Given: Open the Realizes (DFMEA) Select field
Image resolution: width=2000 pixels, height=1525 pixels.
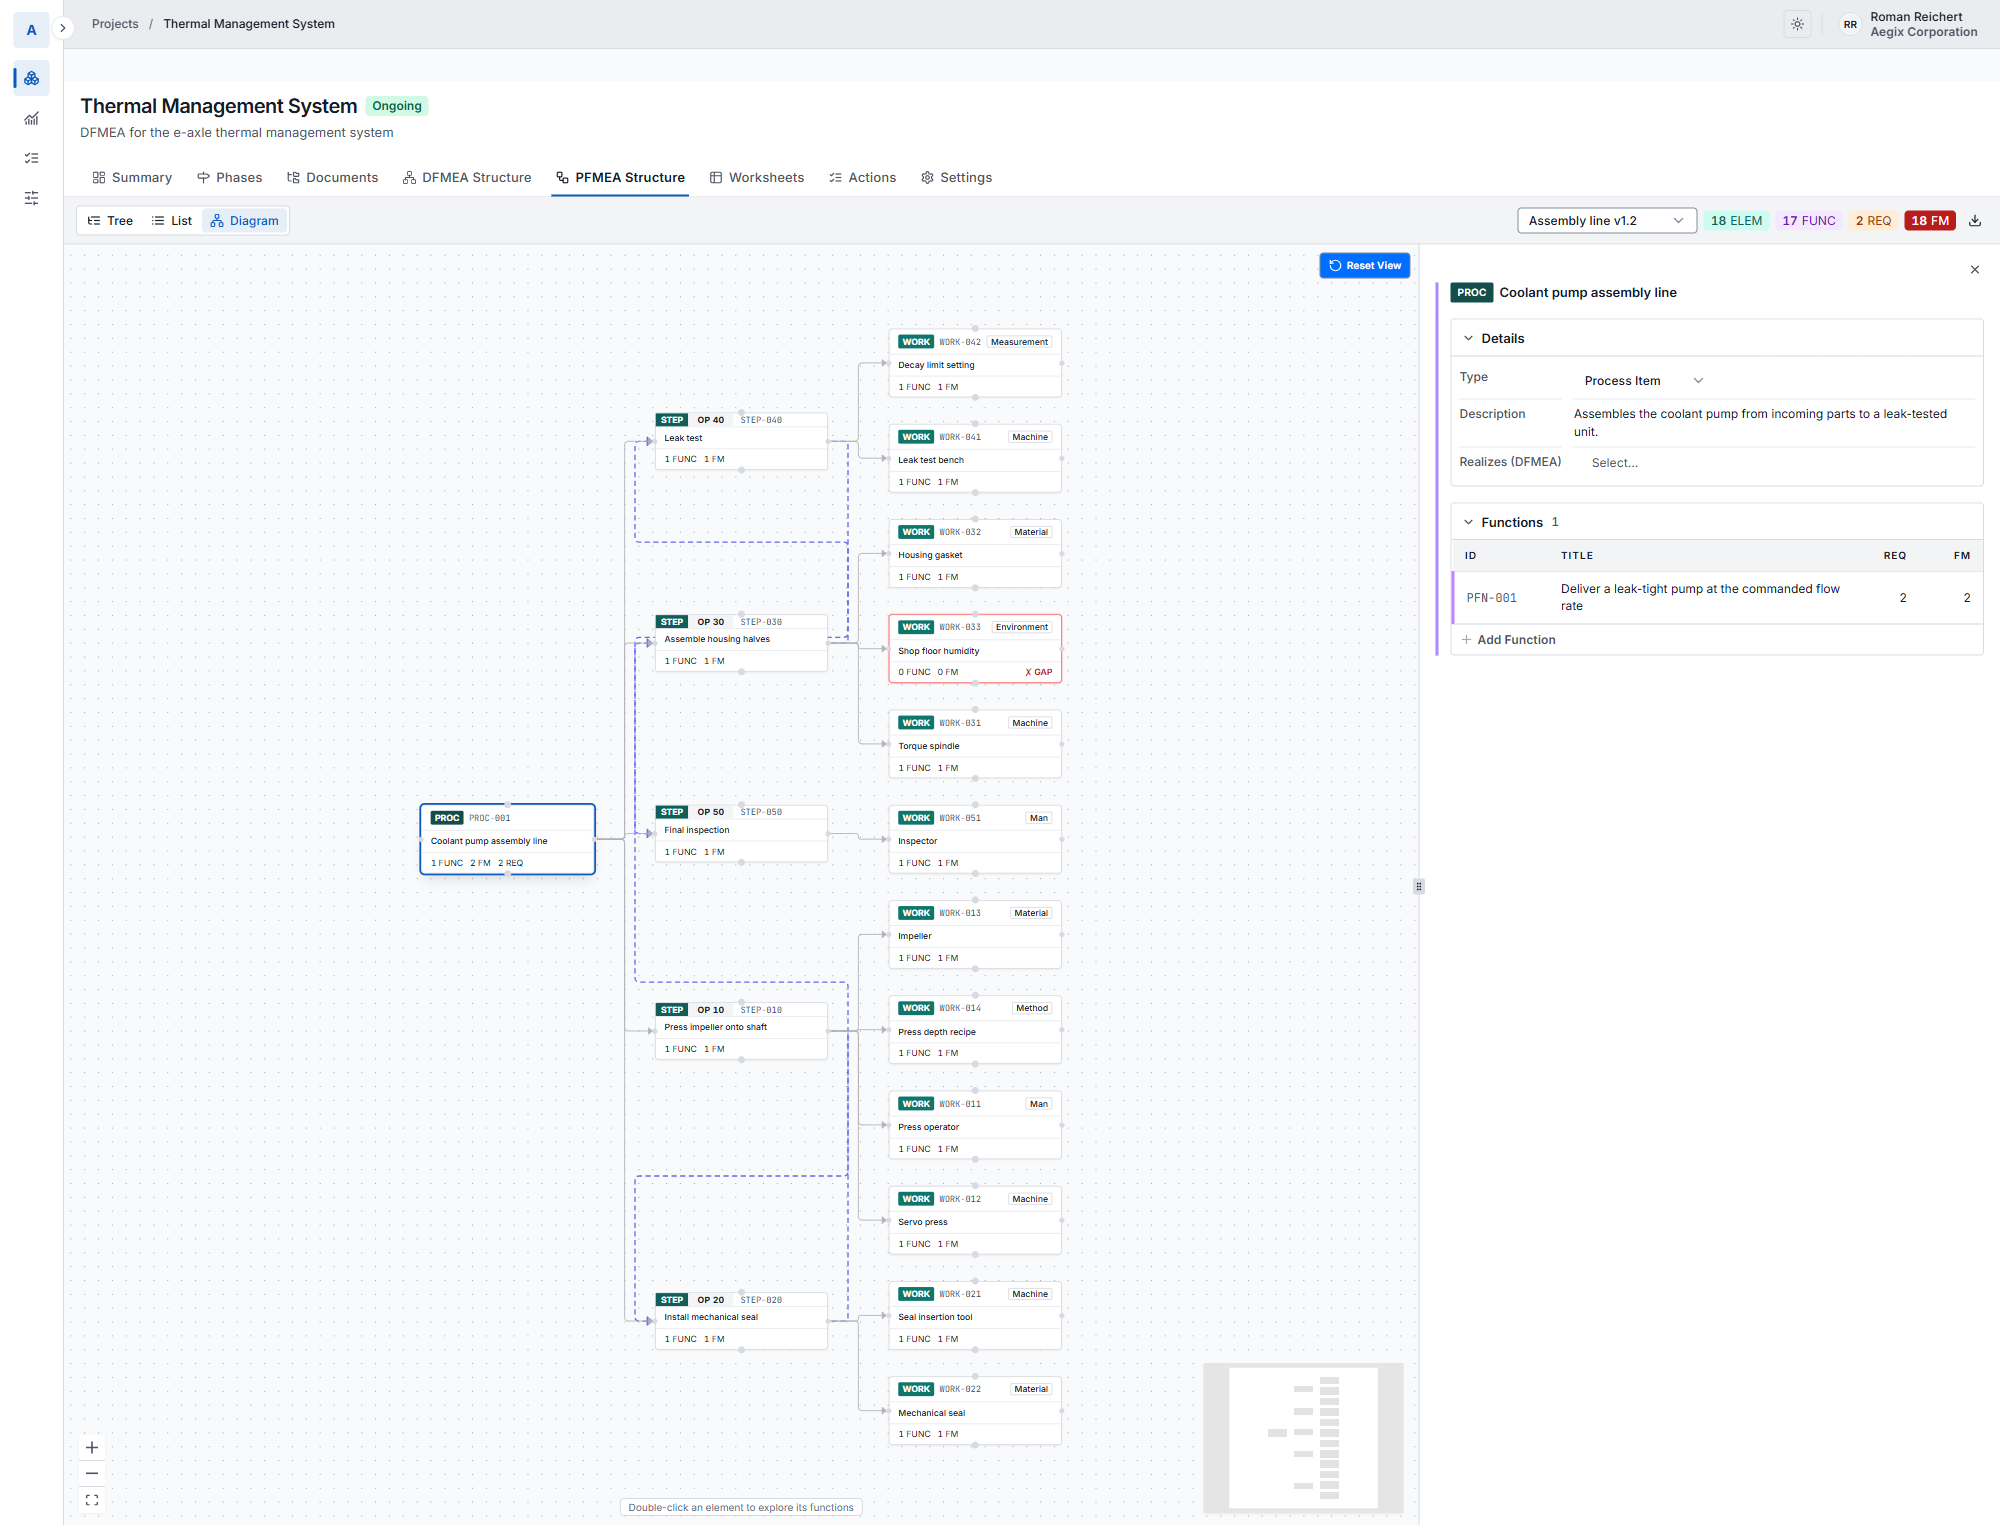Looking at the screenshot, I should [x=1775, y=463].
